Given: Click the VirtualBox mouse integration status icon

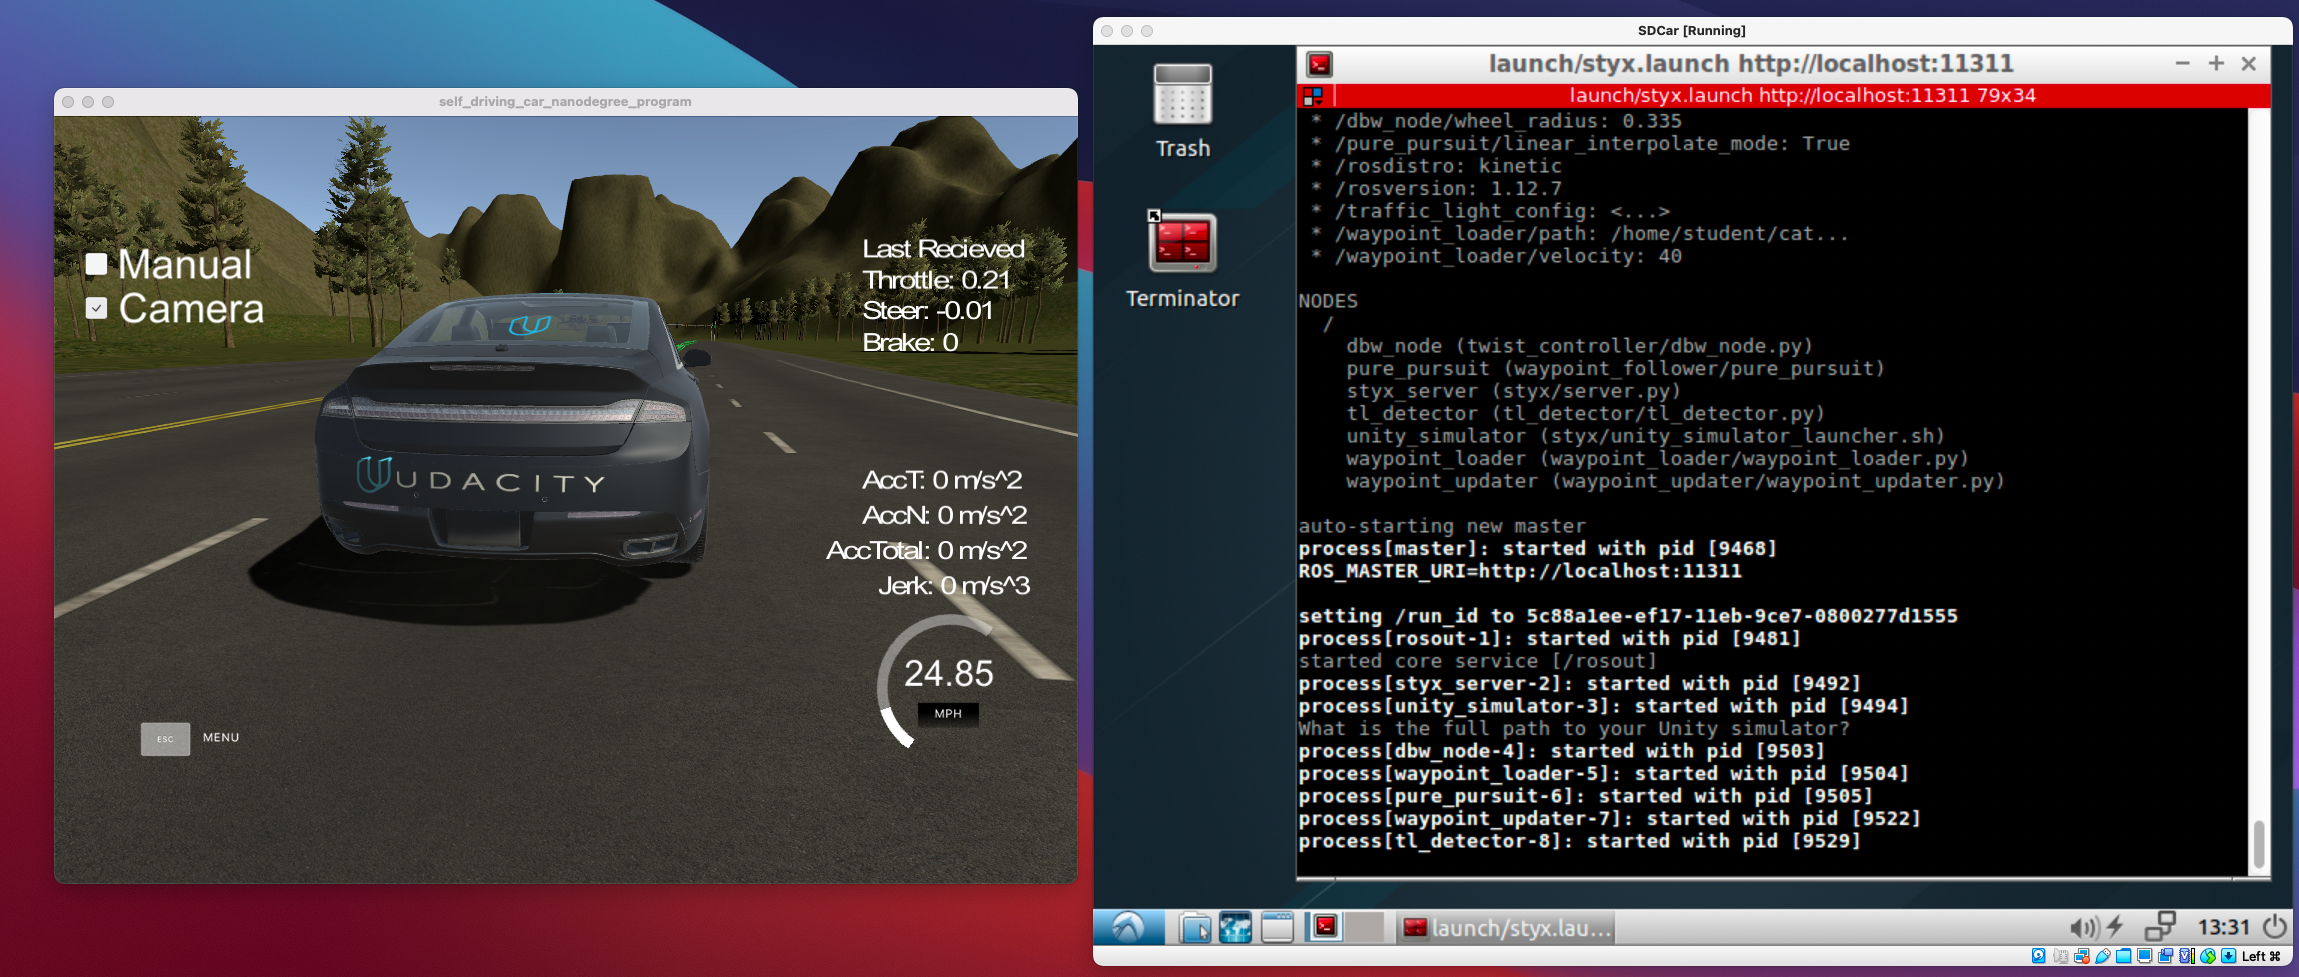Looking at the screenshot, I should pos(2208,956).
